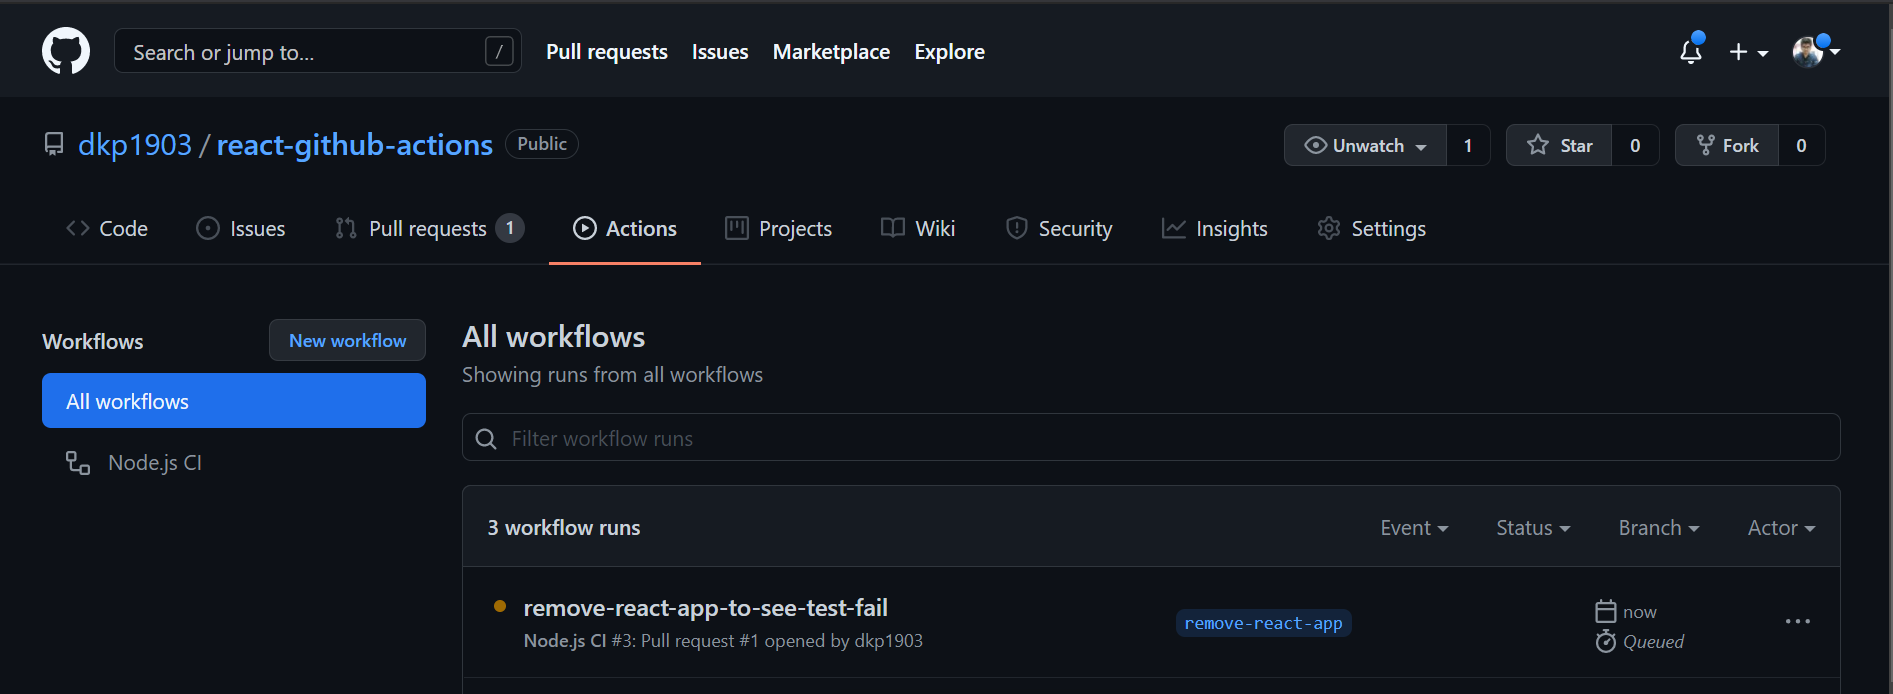Switch to the repository Pull requests tab
Screen dimensions: 1893x694
click(429, 229)
